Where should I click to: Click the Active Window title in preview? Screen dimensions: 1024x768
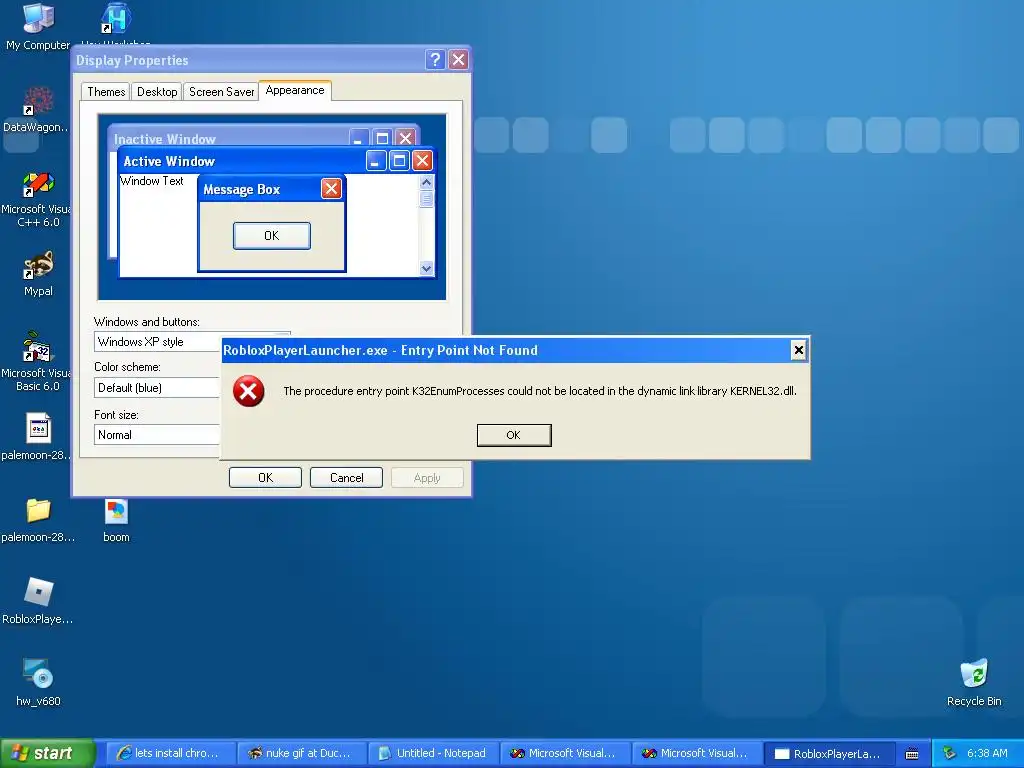pos(169,161)
